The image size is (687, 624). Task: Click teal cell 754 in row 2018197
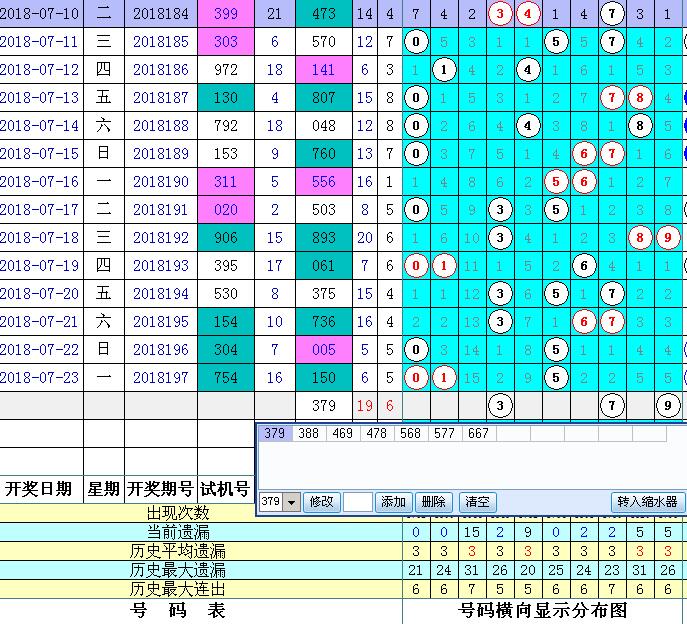pyautogui.click(x=226, y=378)
